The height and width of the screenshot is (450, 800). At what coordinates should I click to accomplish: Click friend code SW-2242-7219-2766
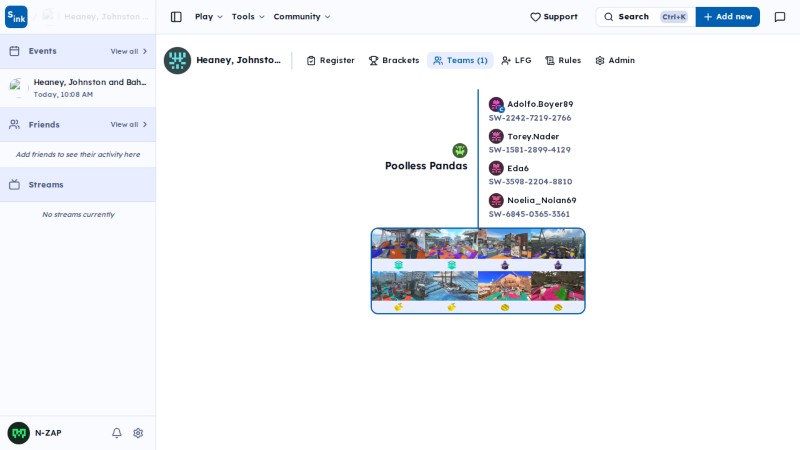click(530, 118)
